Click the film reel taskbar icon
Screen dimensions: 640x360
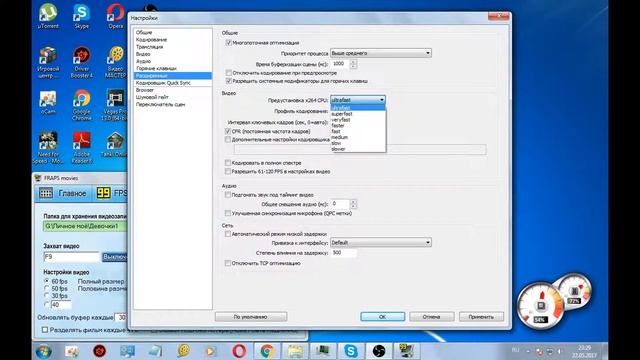tap(183, 351)
